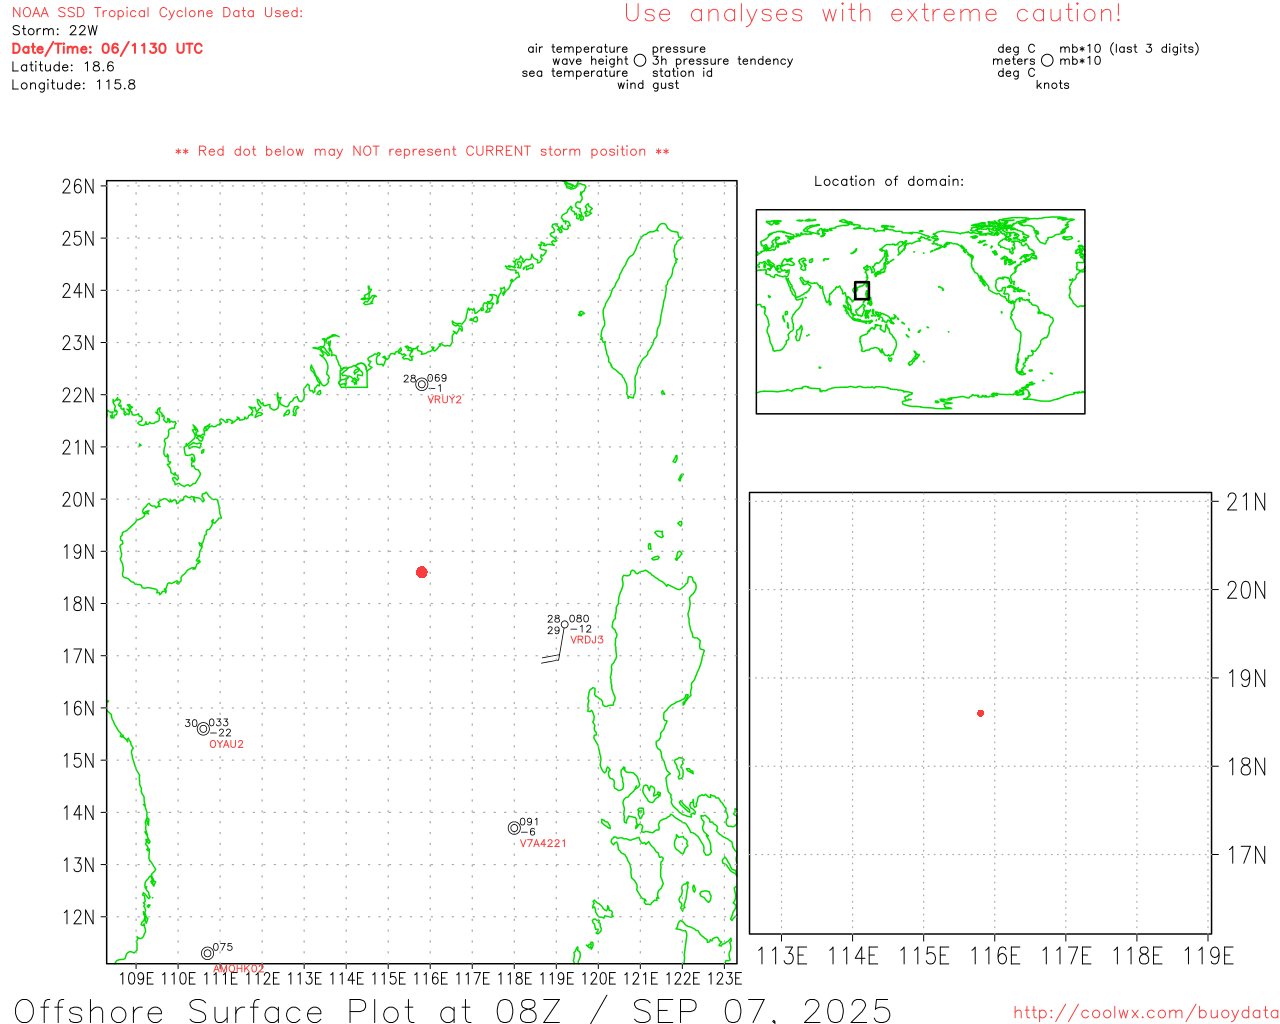This screenshot has height=1024, width=1280.
Task: Click the '3h pressure tendency' legend label
Action: [722, 61]
